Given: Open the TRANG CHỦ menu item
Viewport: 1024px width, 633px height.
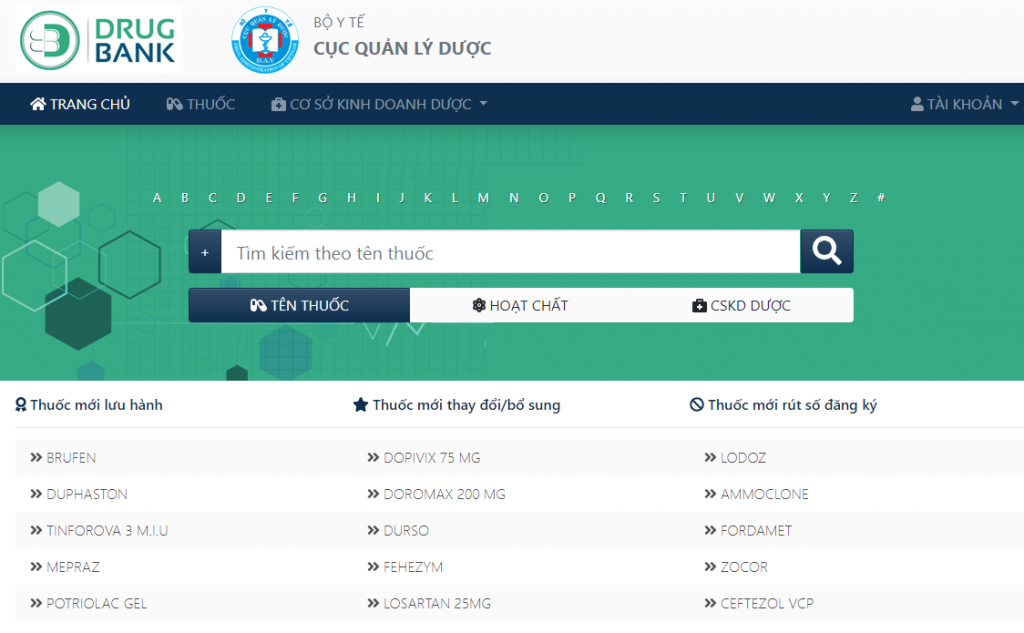Looking at the screenshot, I should coord(80,103).
